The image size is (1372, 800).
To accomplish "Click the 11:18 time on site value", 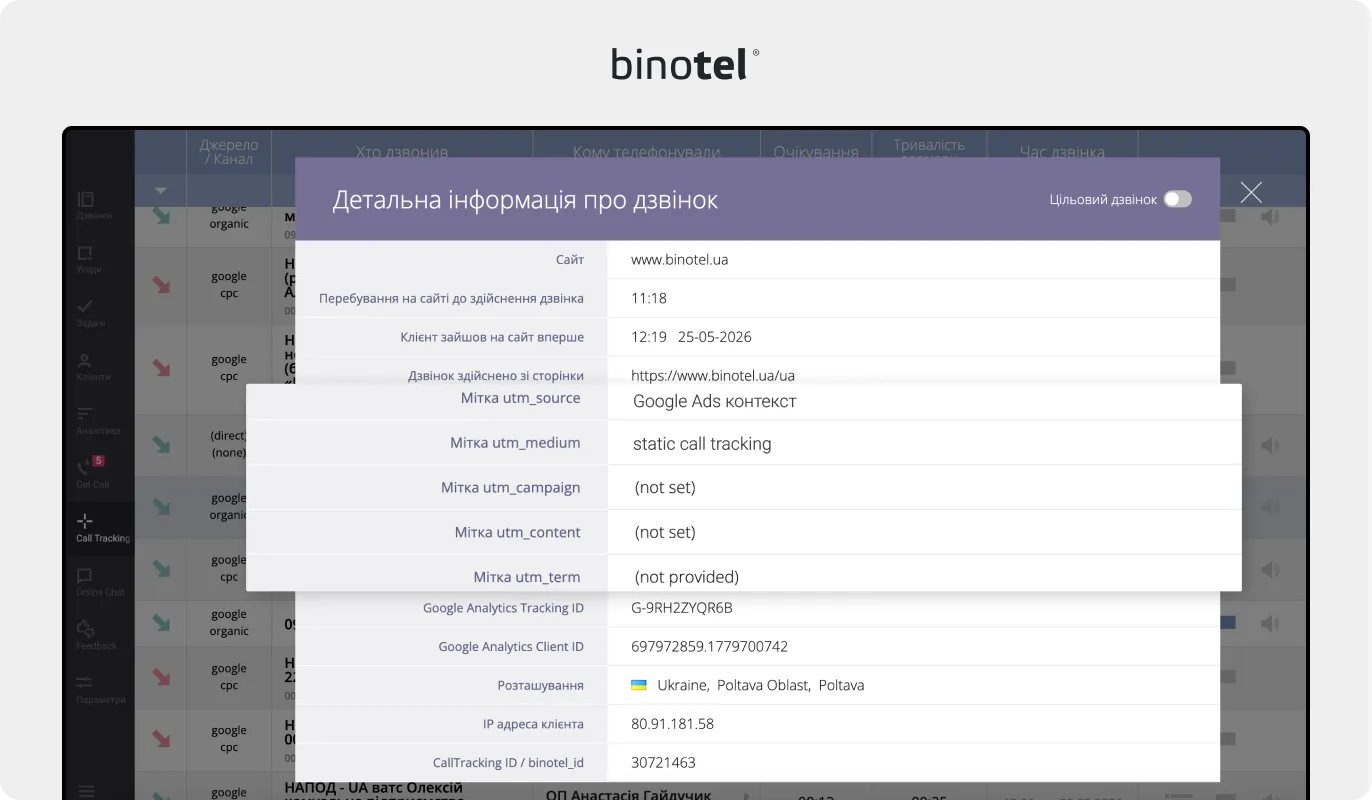I will 648,298.
